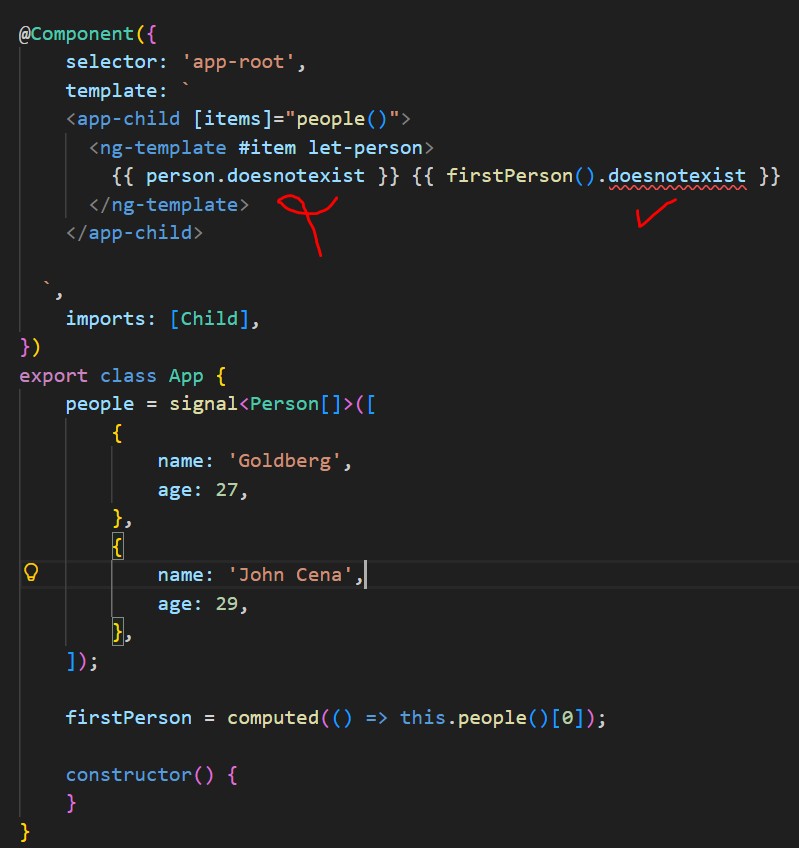Screen dimensions: 799x848
Task: Click the Person type in the signal generic
Action: [x=284, y=404]
